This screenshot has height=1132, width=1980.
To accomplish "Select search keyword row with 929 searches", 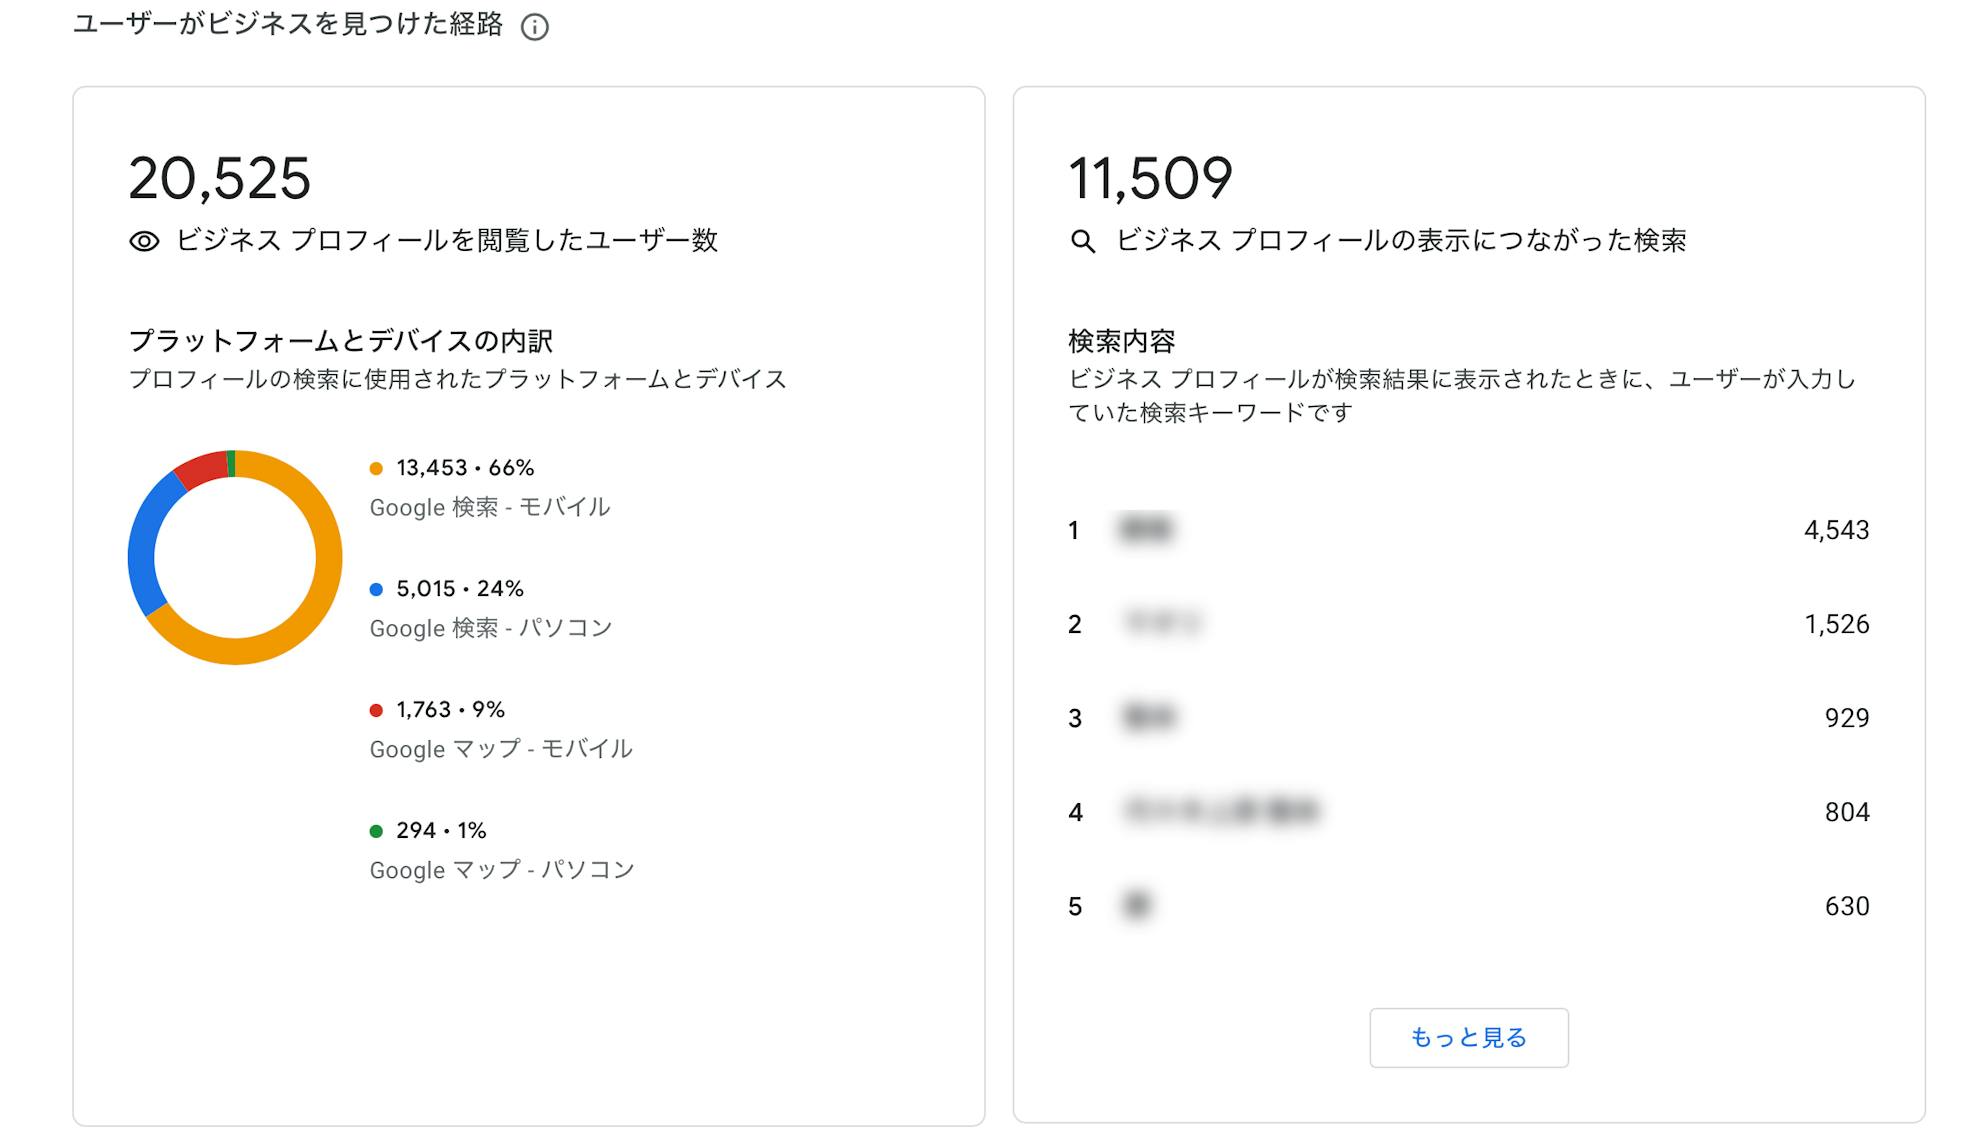I will pos(1468,718).
